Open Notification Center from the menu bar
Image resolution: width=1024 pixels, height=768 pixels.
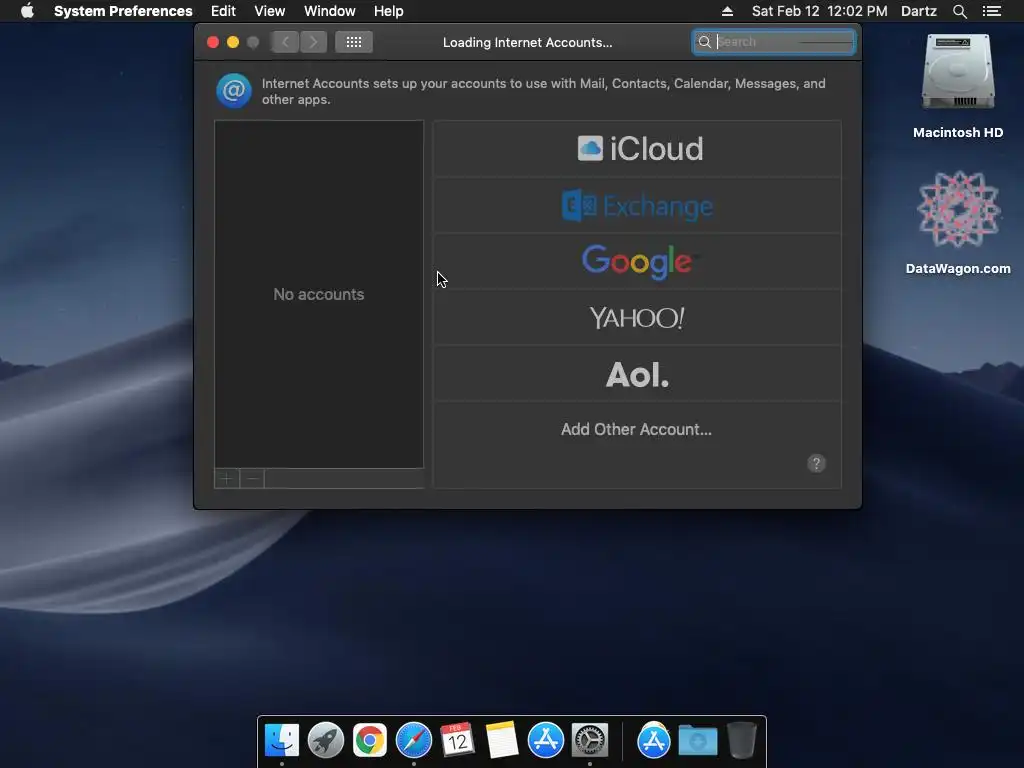[x=991, y=11]
